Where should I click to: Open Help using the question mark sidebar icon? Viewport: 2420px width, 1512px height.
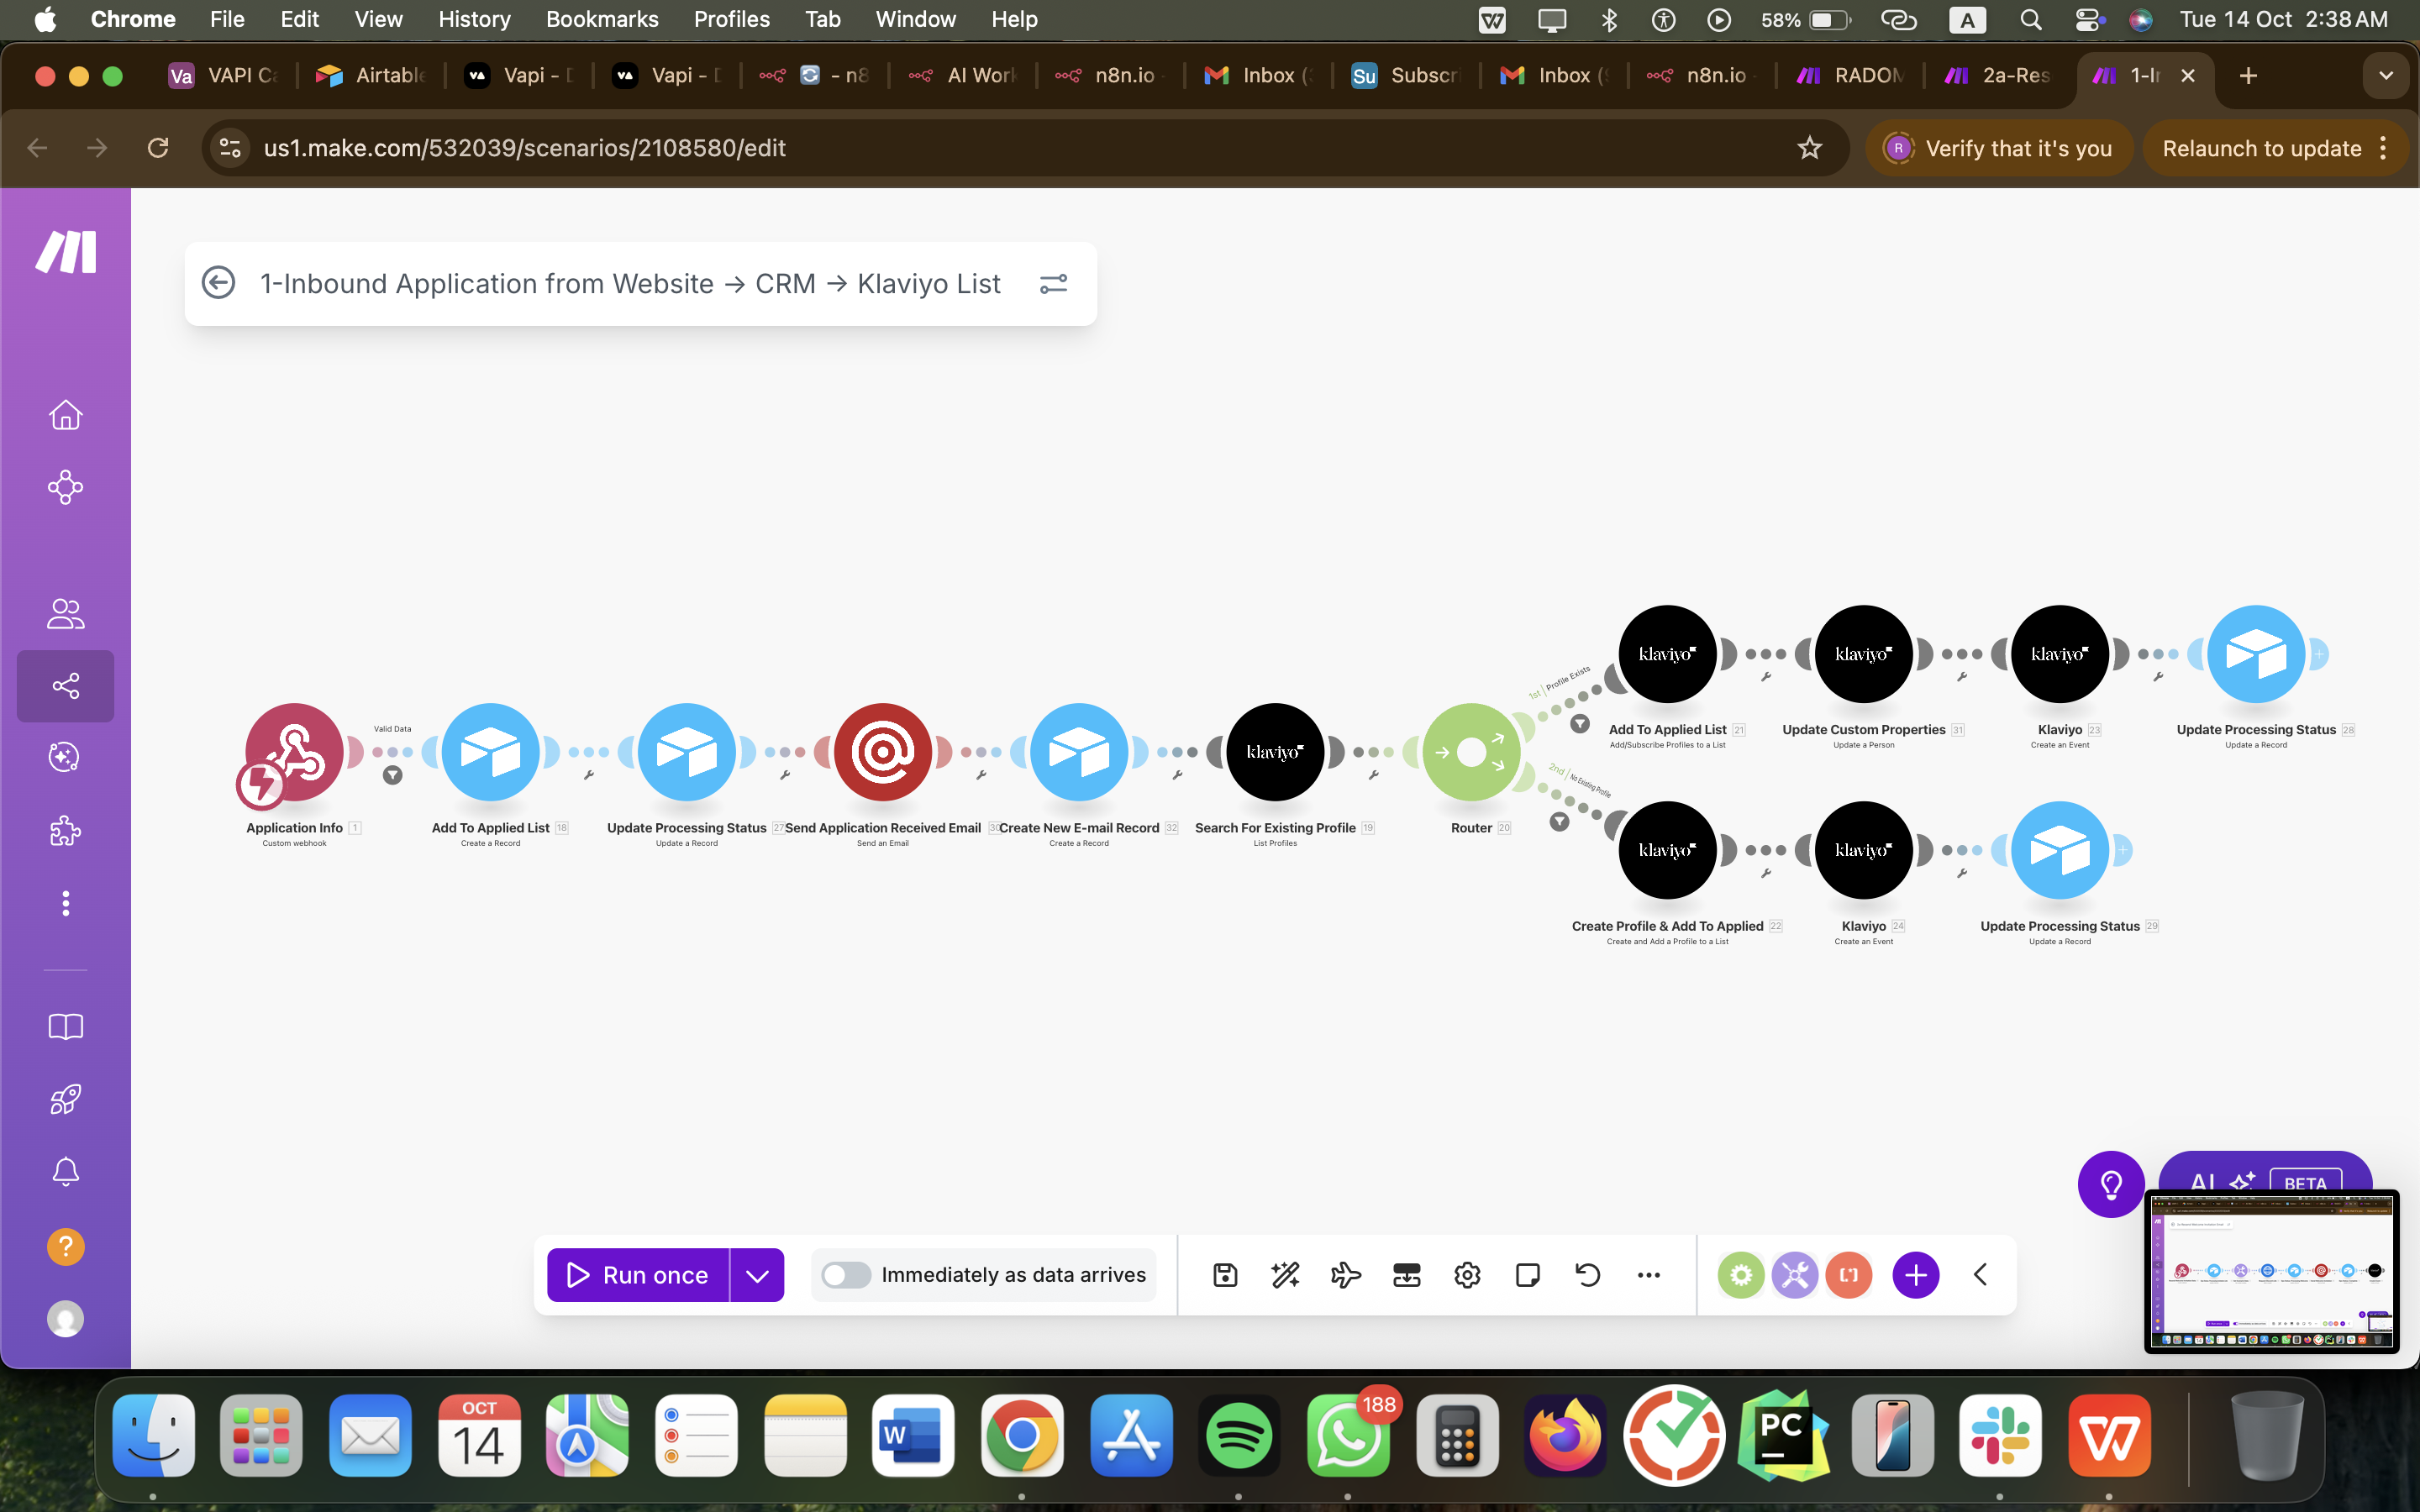[x=65, y=1246]
